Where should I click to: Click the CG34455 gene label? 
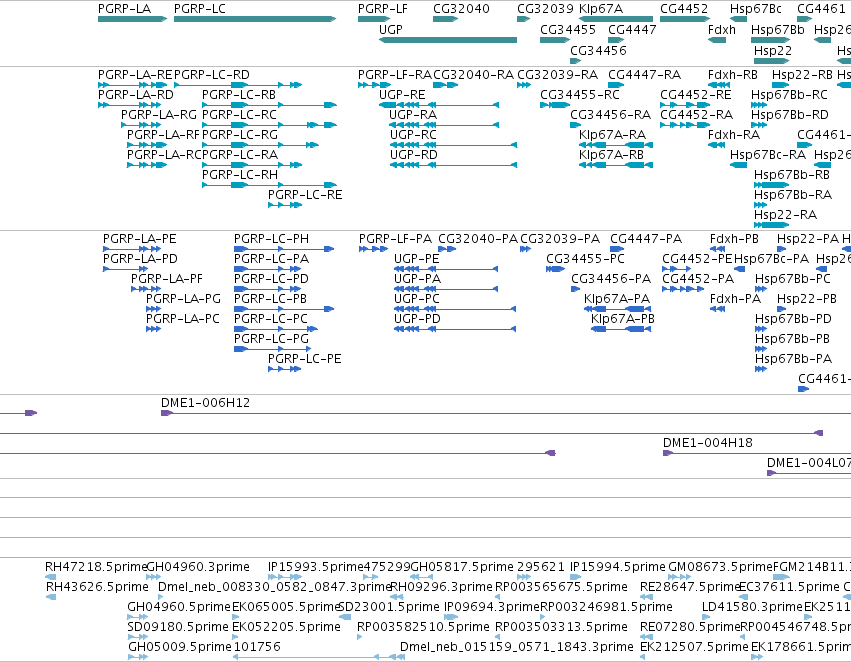568,29
